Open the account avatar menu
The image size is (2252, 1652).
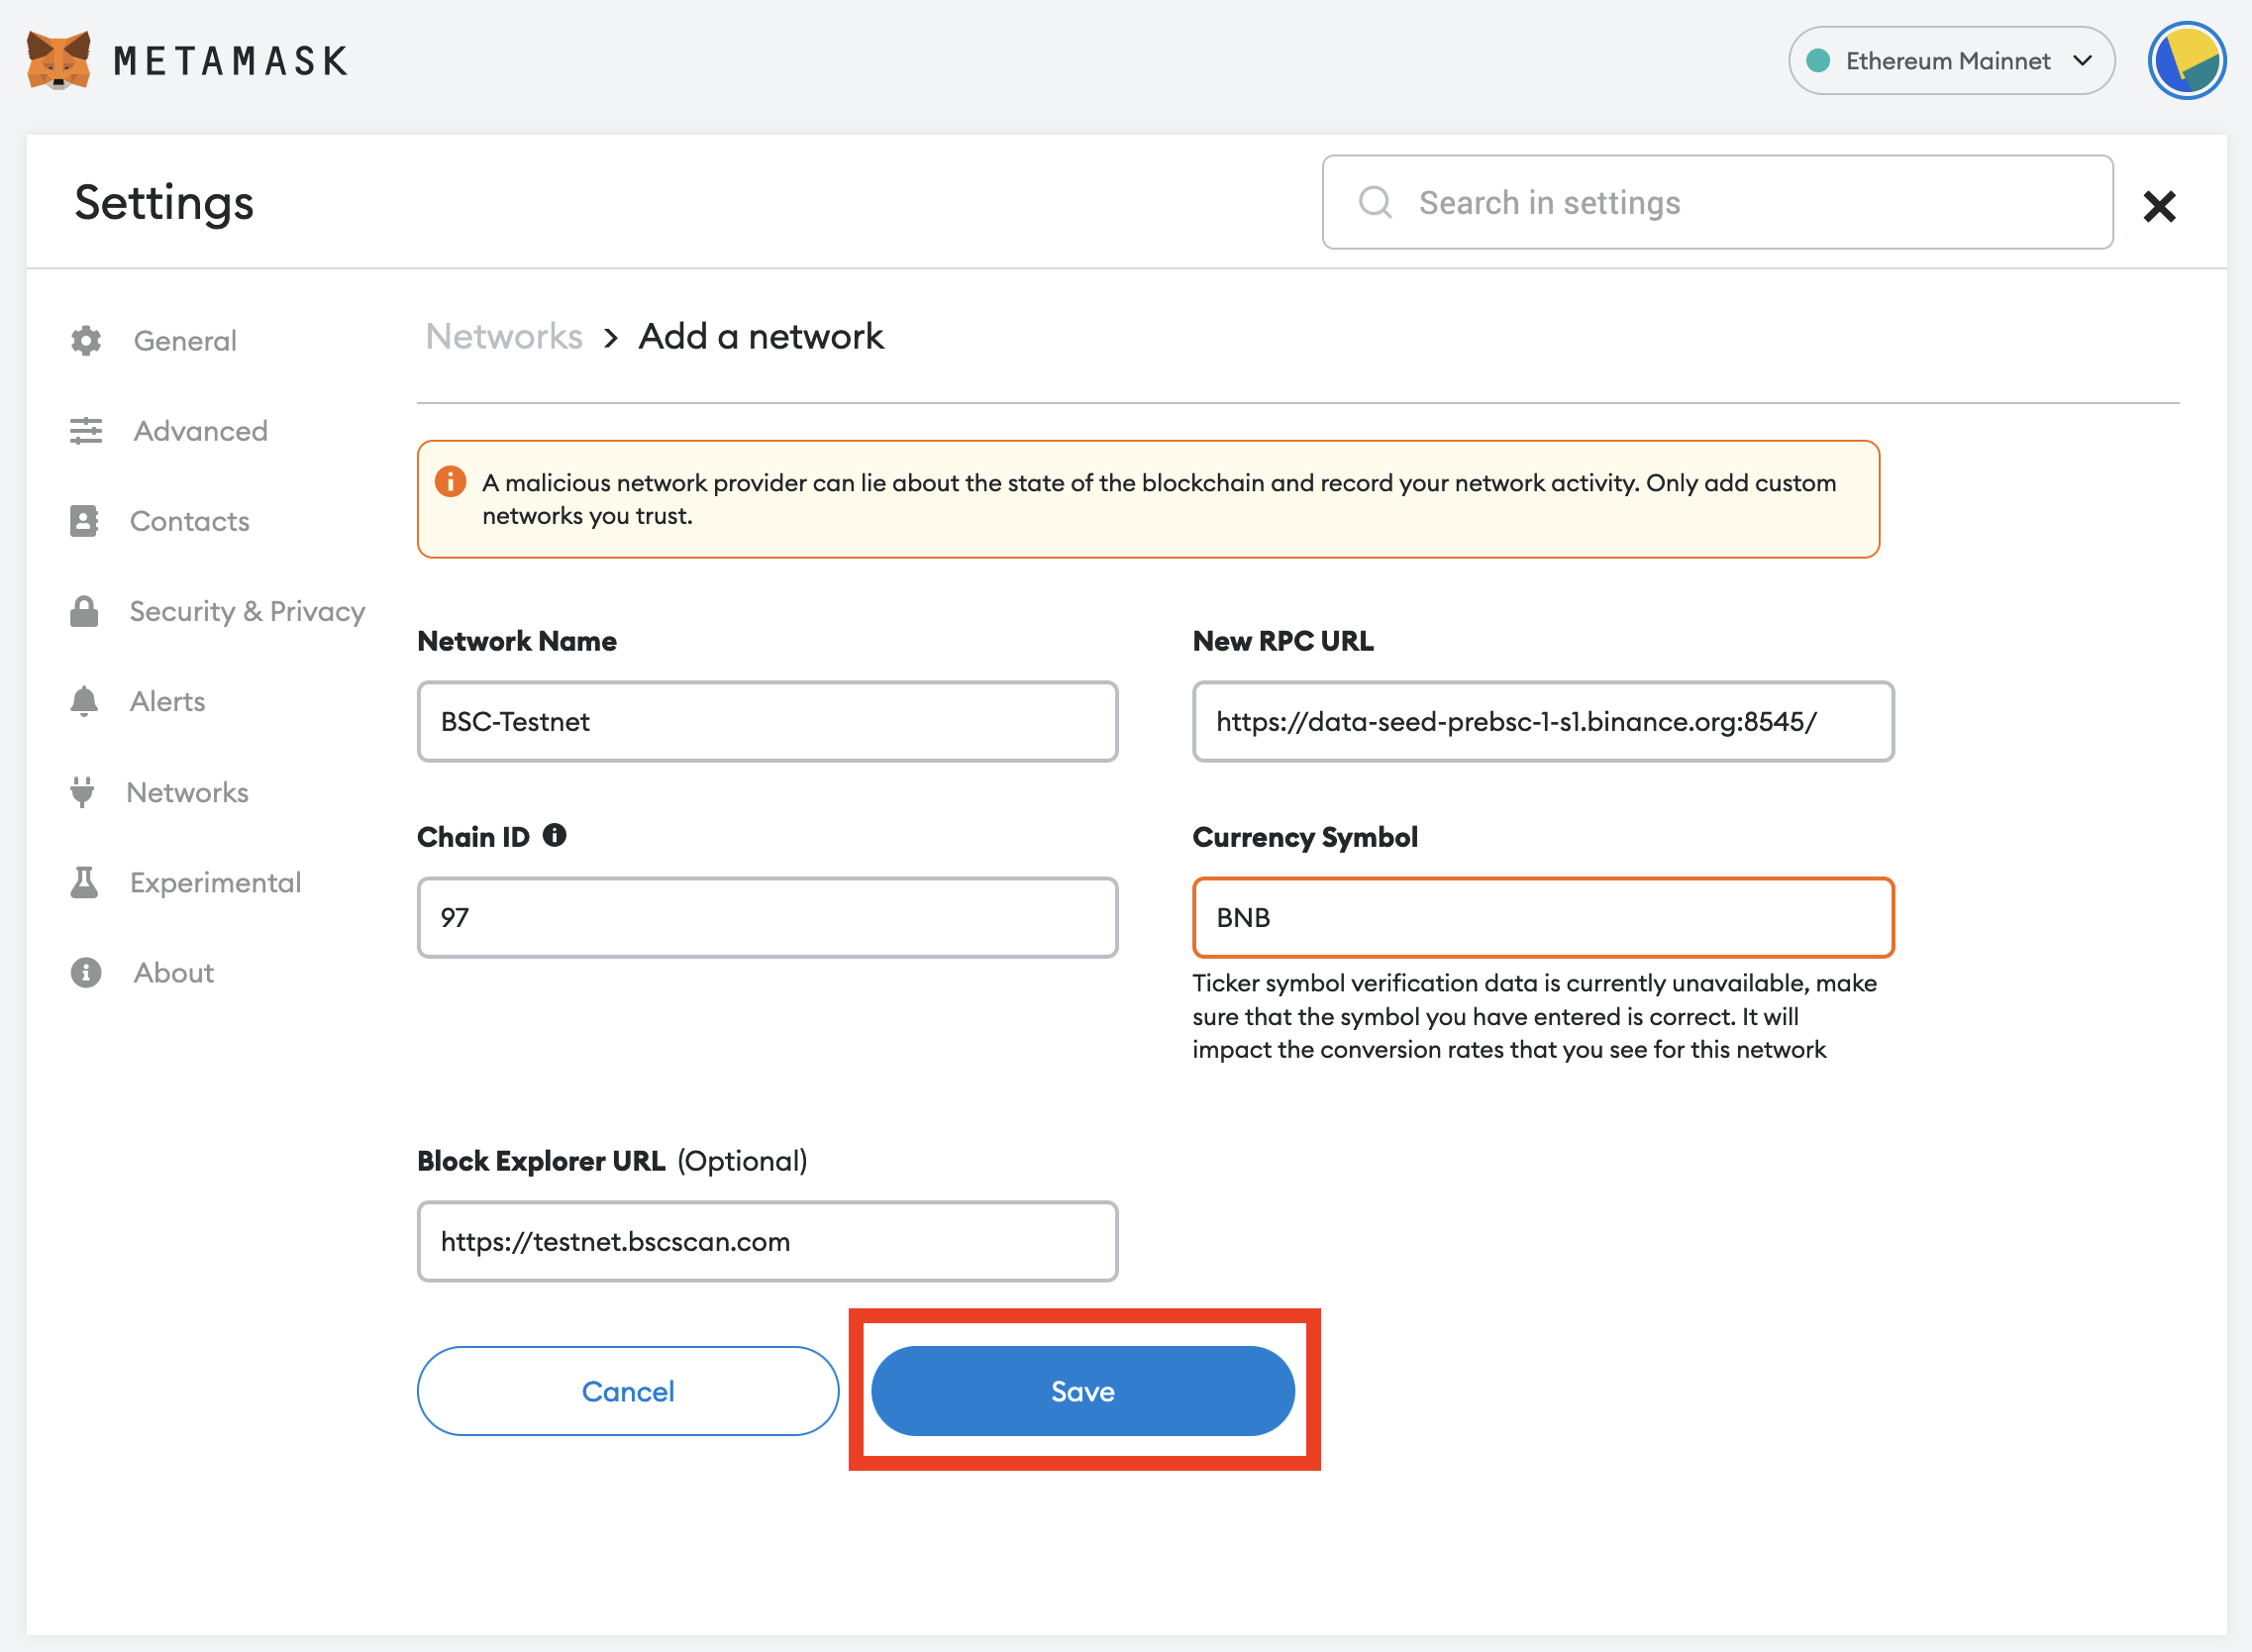click(2186, 60)
